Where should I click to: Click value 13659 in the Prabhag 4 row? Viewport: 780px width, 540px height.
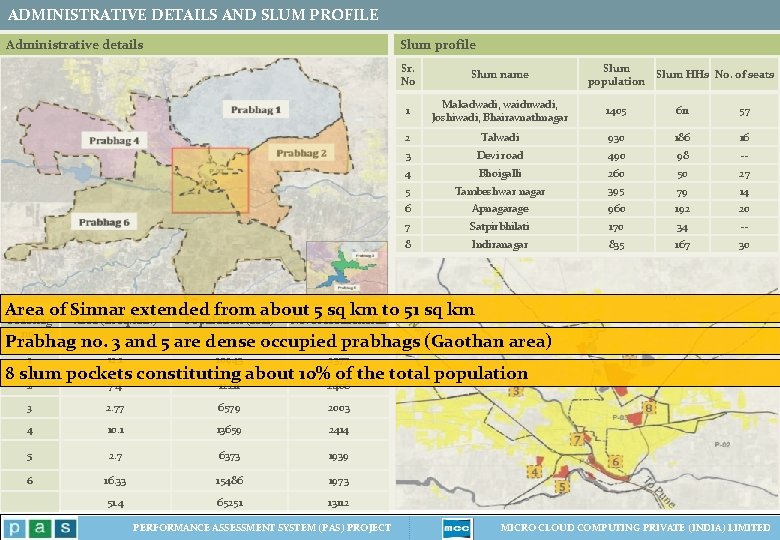pyautogui.click(x=229, y=431)
